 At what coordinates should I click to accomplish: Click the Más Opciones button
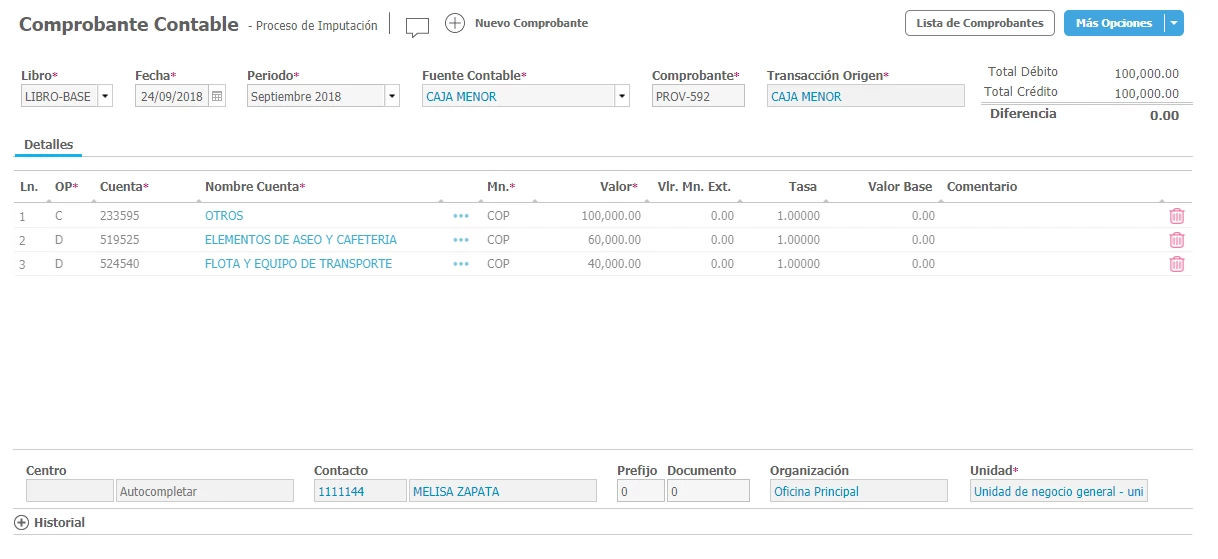pyautogui.click(x=1113, y=23)
